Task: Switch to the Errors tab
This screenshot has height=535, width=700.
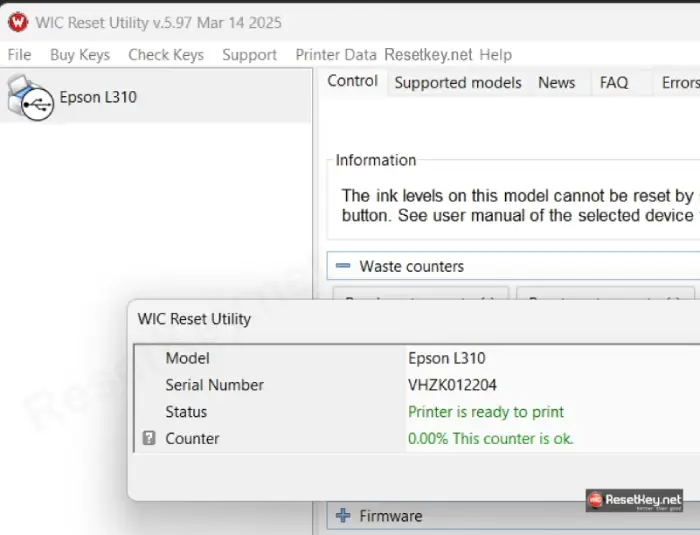Action: point(680,83)
